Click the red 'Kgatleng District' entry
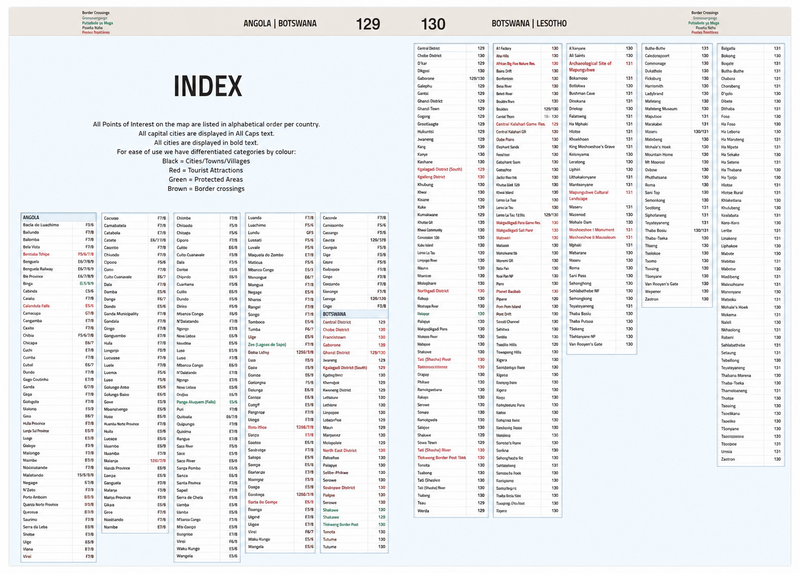The width and height of the screenshot is (800, 573). tap(431, 177)
